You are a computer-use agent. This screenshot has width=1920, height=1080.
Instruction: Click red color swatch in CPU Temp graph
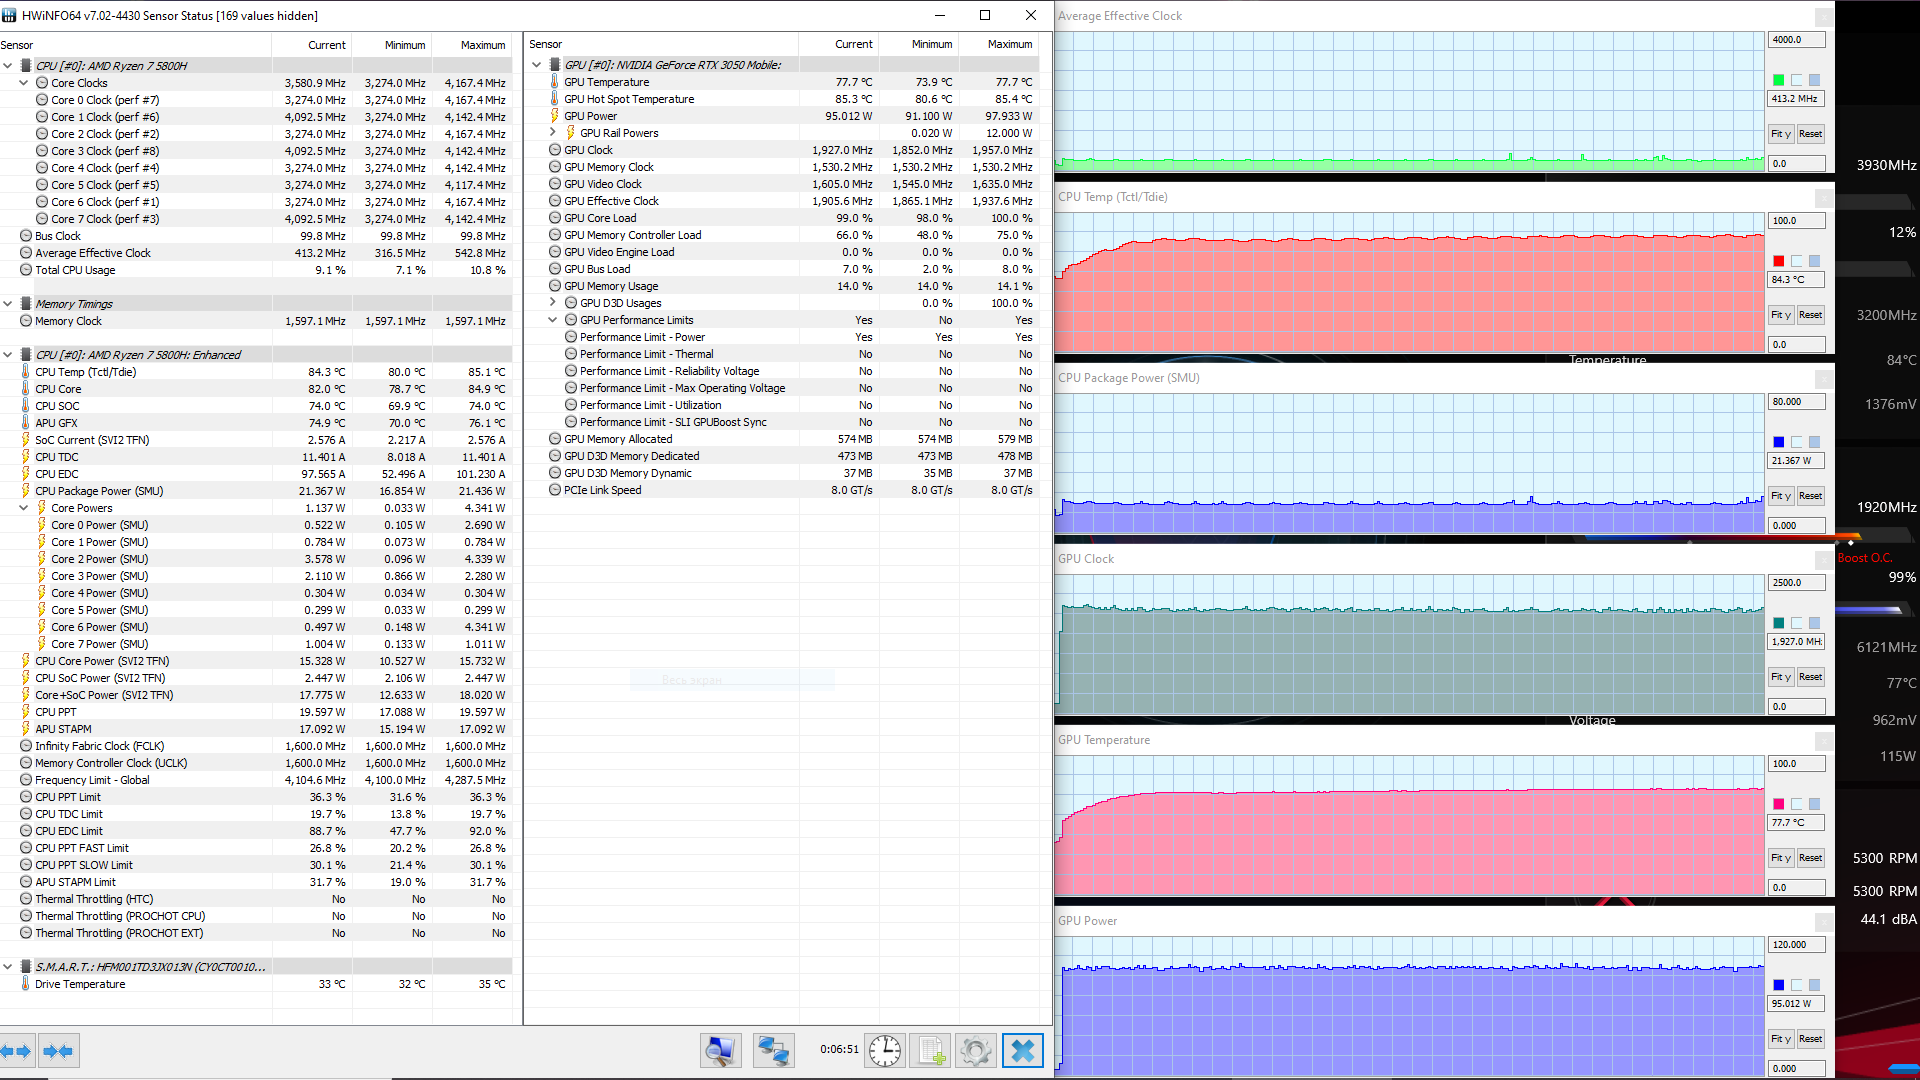click(1778, 261)
